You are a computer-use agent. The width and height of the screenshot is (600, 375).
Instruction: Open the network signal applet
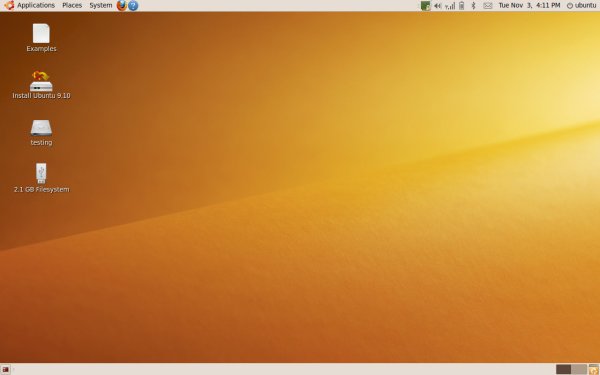point(450,5)
